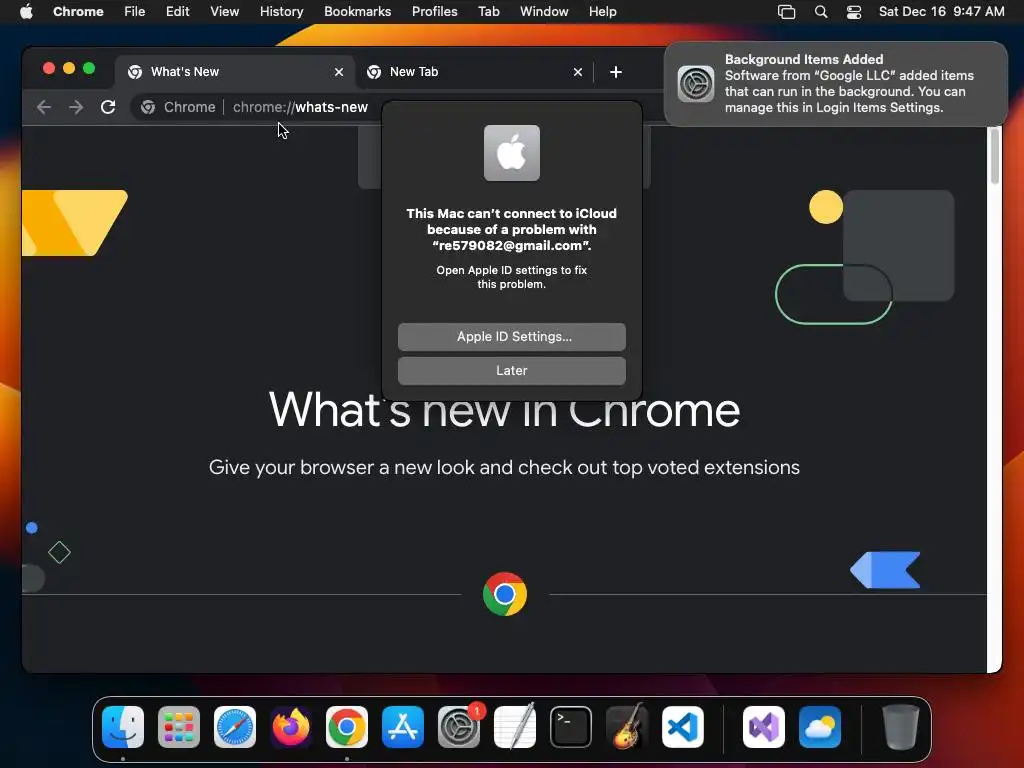Screen dimensions: 1024x768
Task: Open the History menu
Action: [281, 12]
